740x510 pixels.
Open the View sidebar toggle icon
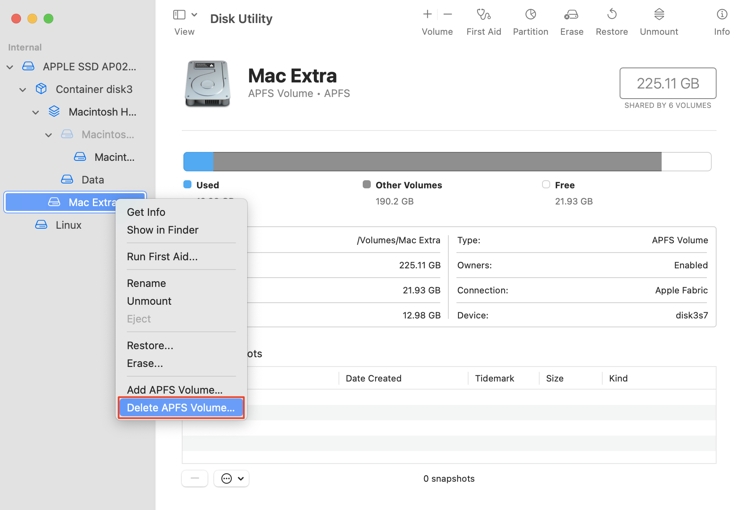[x=179, y=15]
